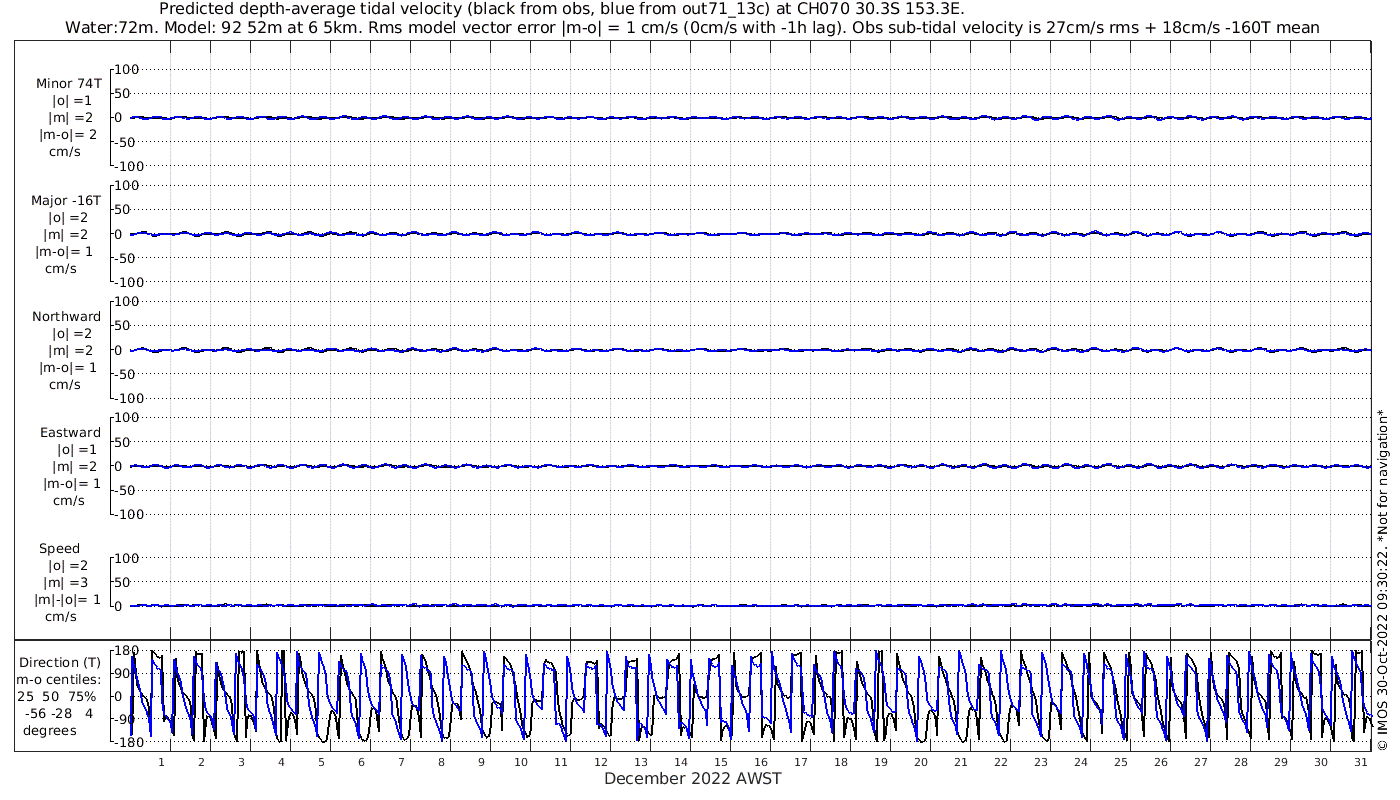The height and width of the screenshot is (800, 1400).
Task: Click "|m| =3" under Speed
Action: click(64, 583)
